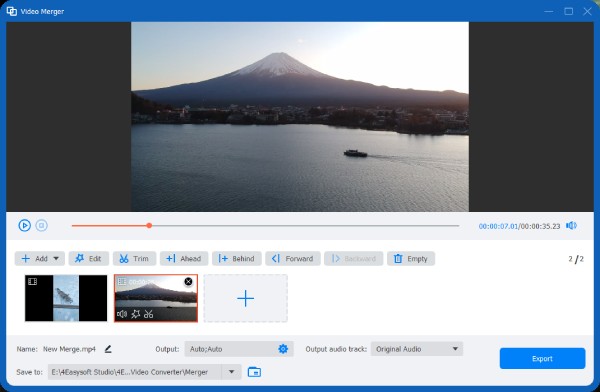Expand the Save to path dropdown
The image size is (600, 392).
pyautogui.click(x=232, y=372)
